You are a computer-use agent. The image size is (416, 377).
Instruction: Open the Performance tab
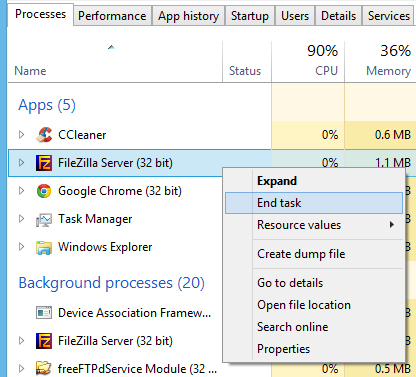(x=112, y=16)
